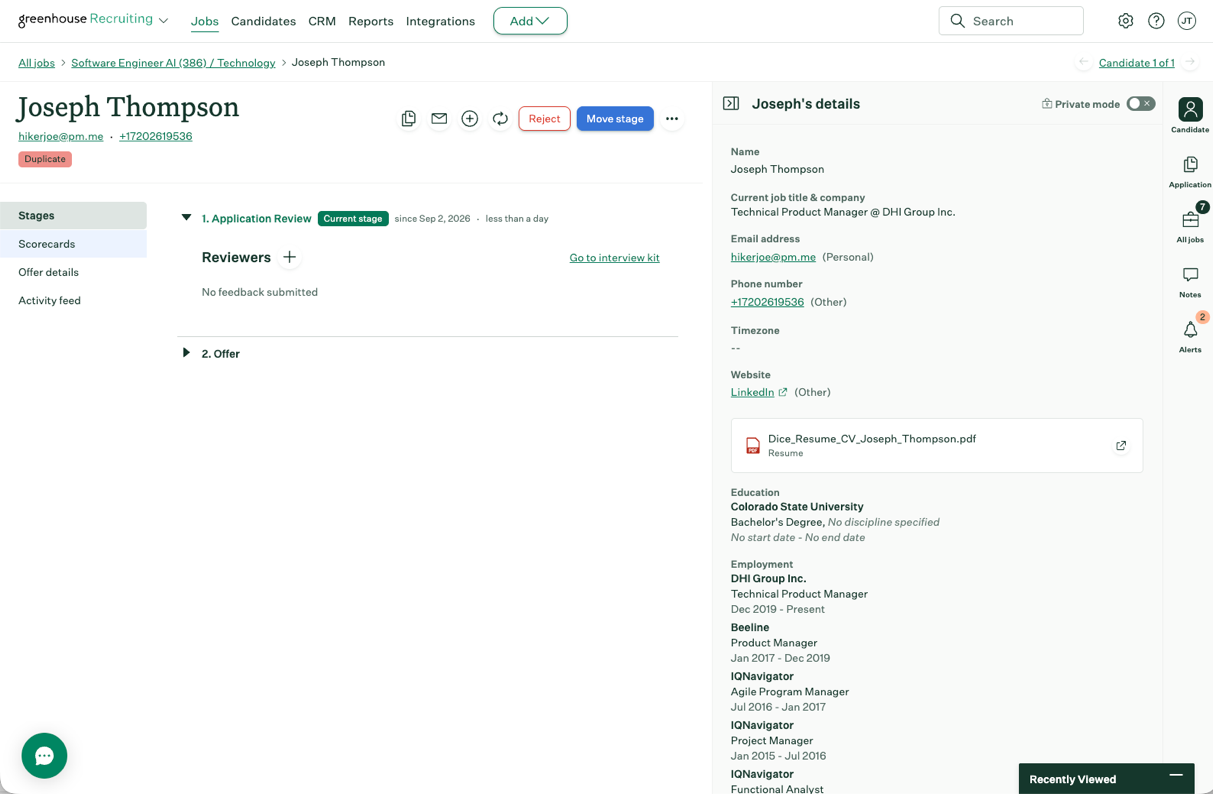Click the Search input field
This screenshot has height=794, width=1213.
click(1011, 21)
